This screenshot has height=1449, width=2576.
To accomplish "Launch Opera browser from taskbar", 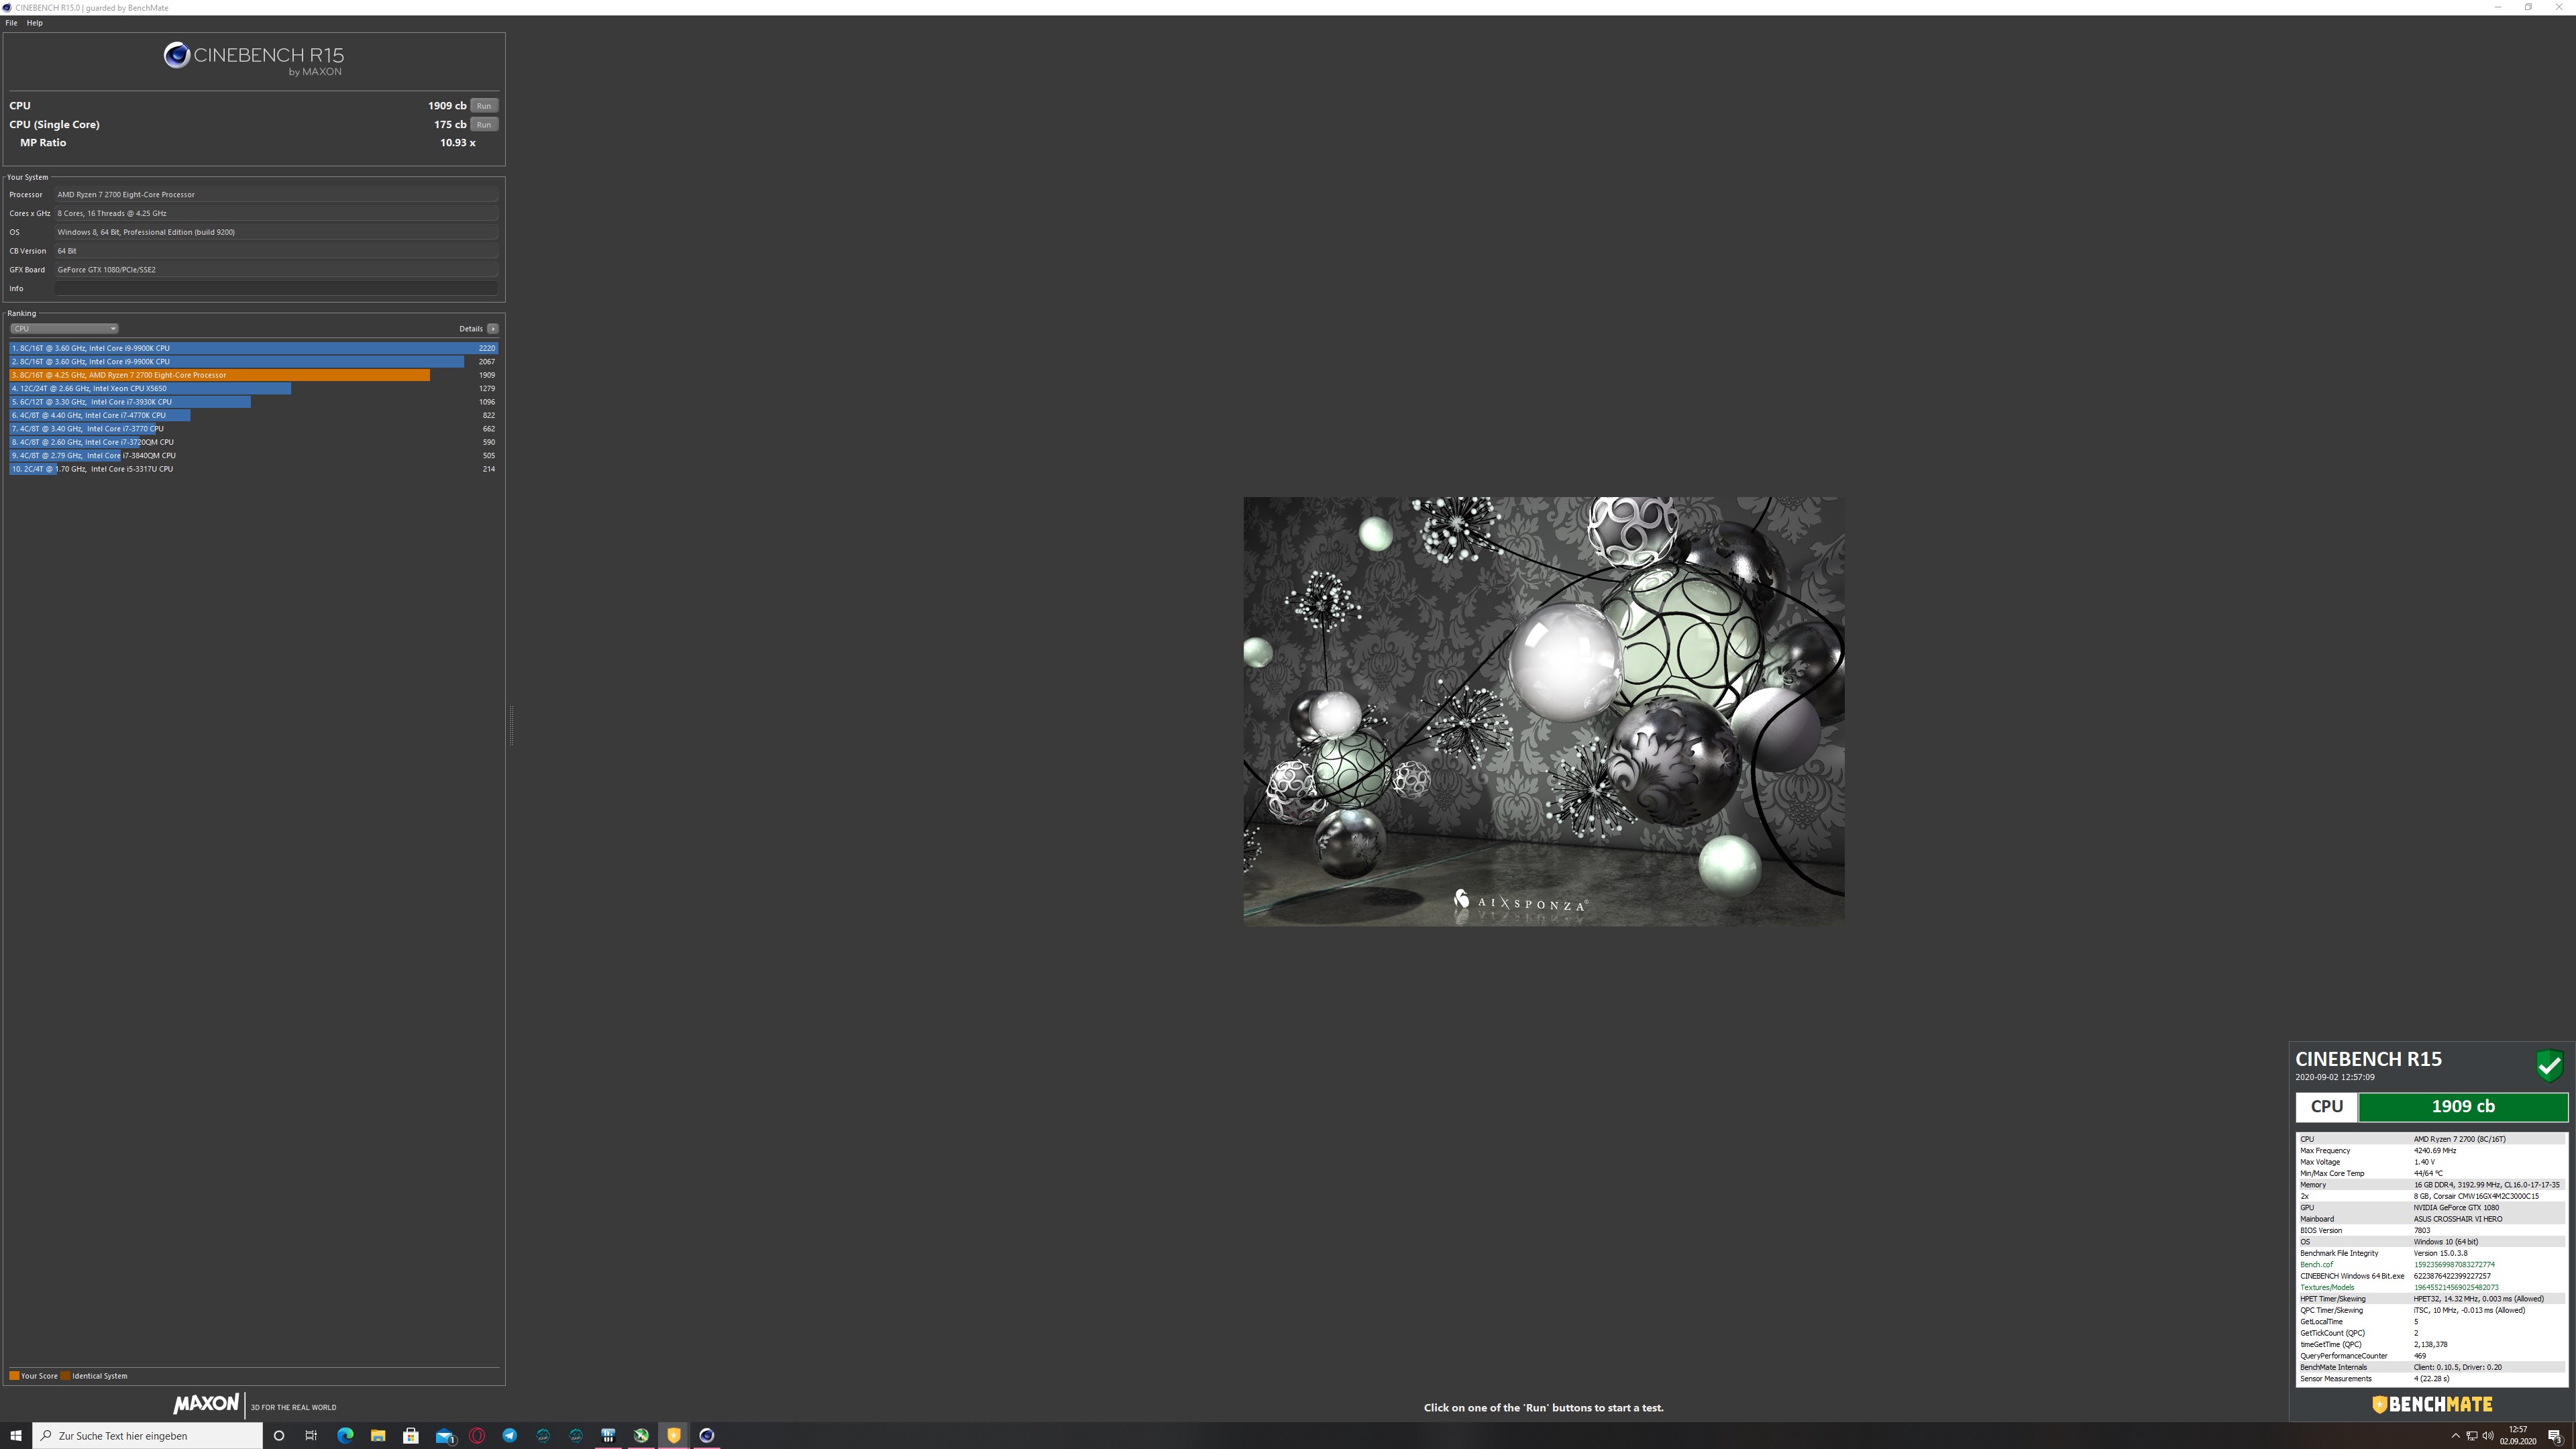I will coord(477,1436).
